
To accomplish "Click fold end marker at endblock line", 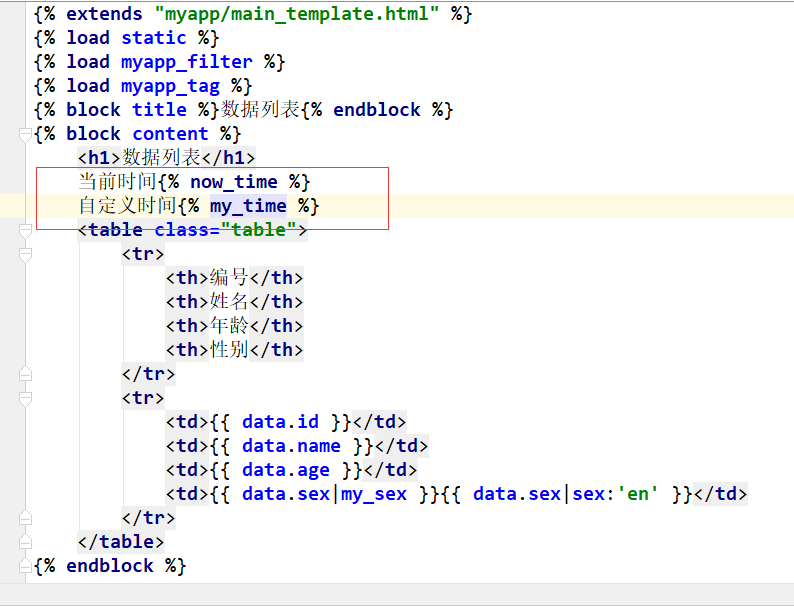I will pyautogui.click(x=25, y=566).
